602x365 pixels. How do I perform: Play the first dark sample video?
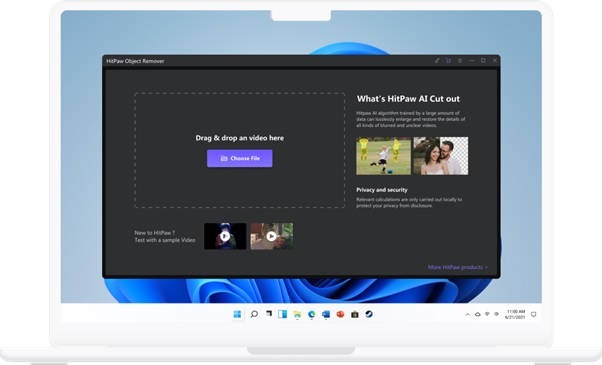point(225,236)
